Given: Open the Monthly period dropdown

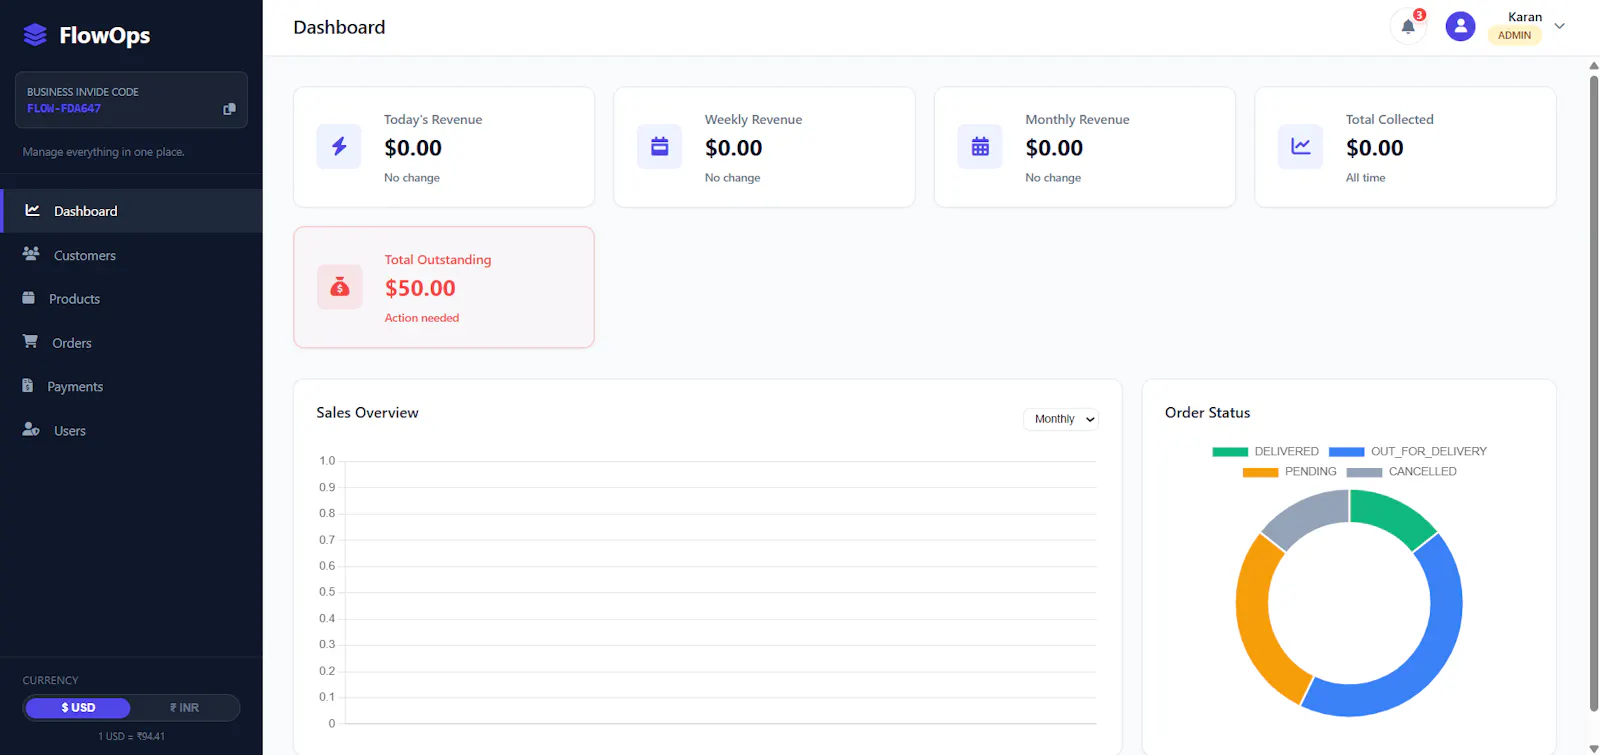Looking at the screenshot, I should (1061, 419).
